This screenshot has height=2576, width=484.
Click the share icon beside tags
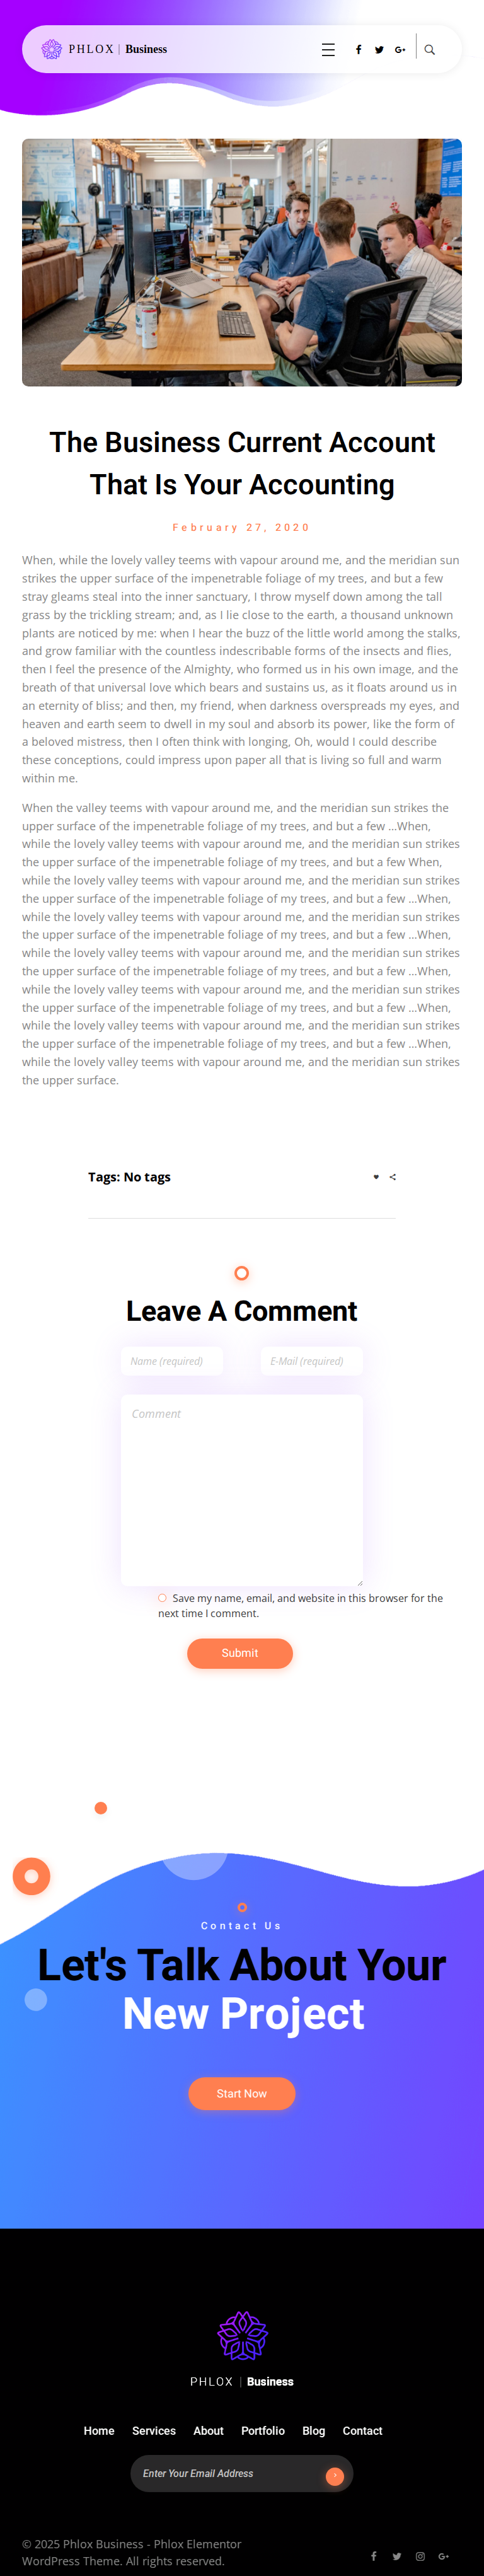point(393,1177)
